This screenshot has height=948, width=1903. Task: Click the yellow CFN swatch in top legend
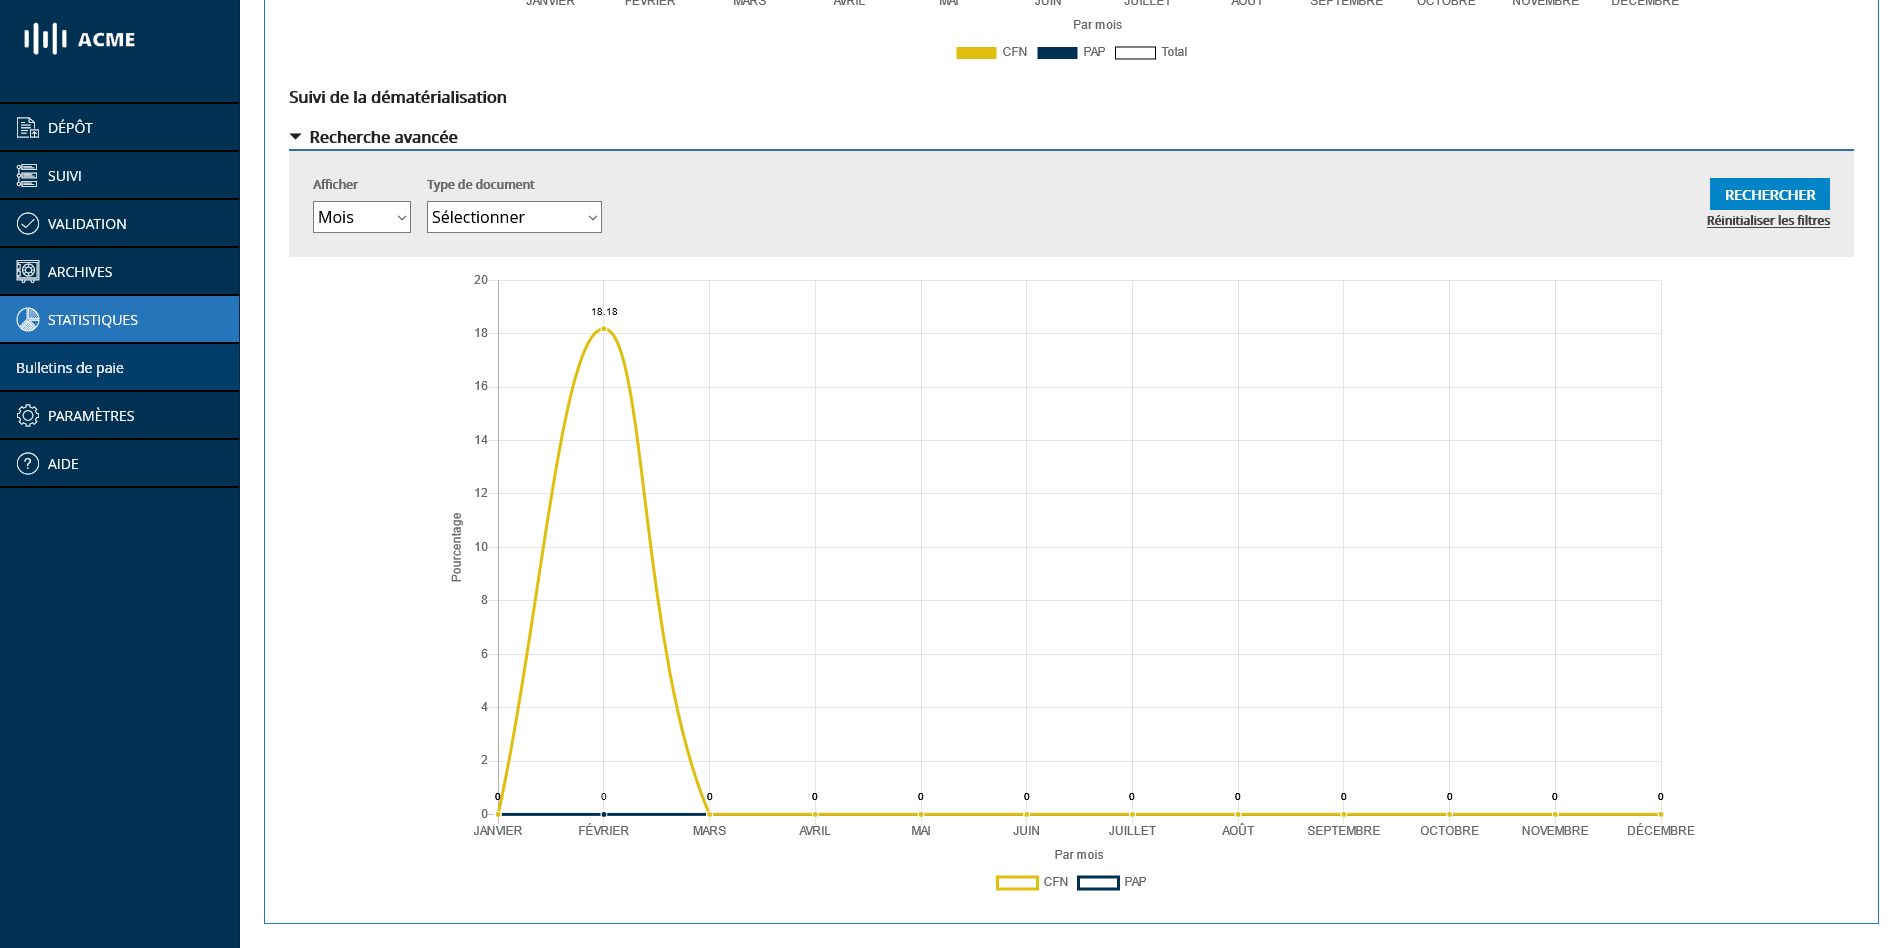point(976,52)
